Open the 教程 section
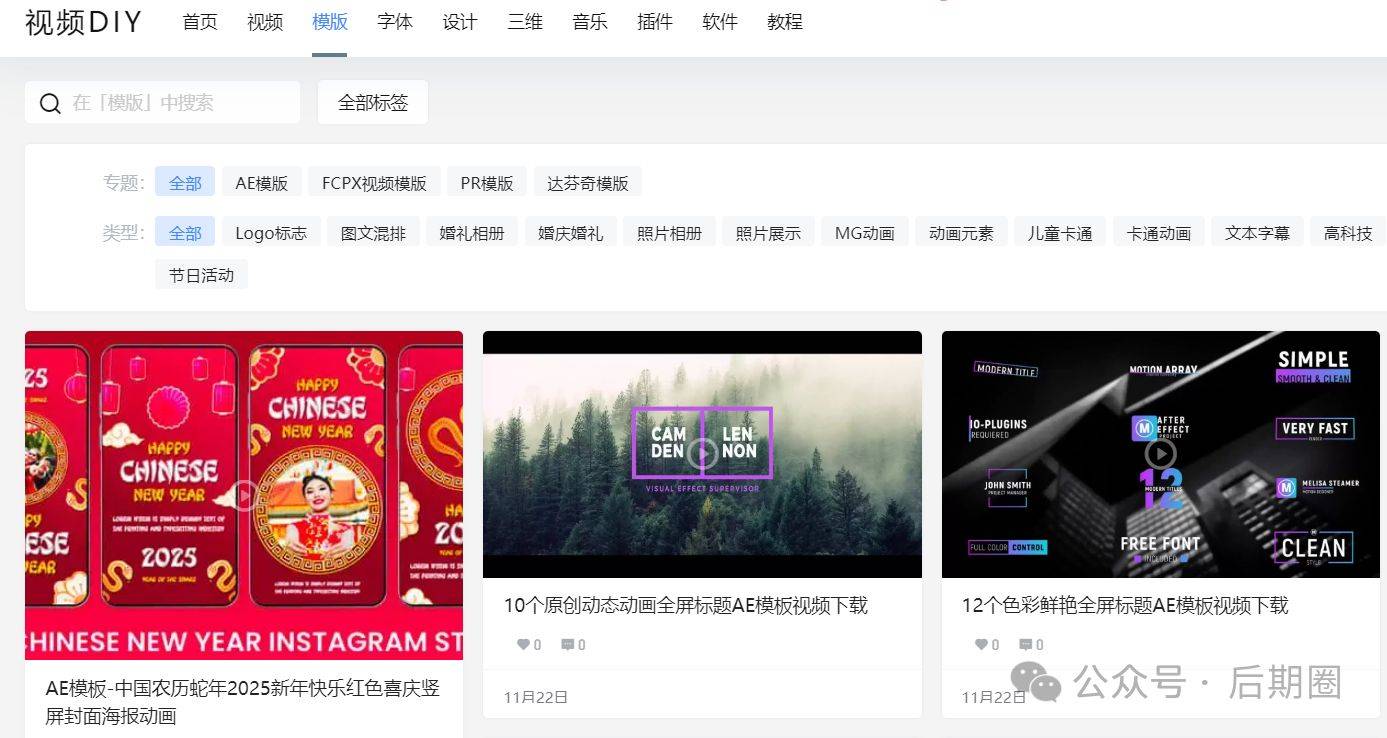This screenshot has width=1387, height=738. (785, 22)
